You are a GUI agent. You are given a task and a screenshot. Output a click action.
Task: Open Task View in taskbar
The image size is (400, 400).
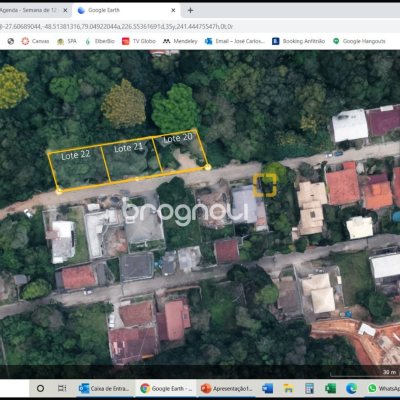tap(62, 388)
